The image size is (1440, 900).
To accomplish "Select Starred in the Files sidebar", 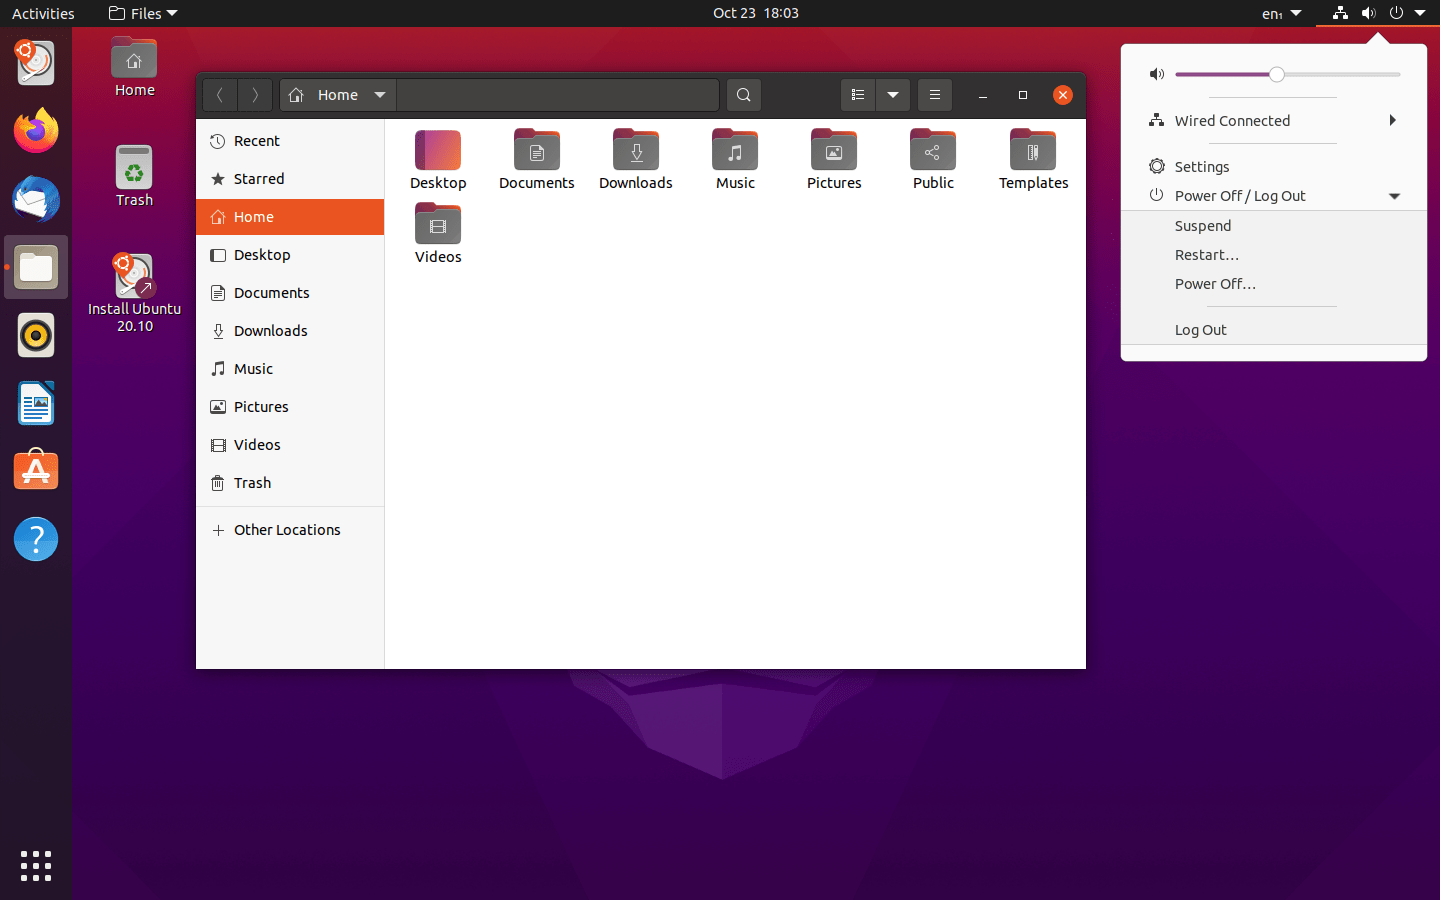I will 259,179.
